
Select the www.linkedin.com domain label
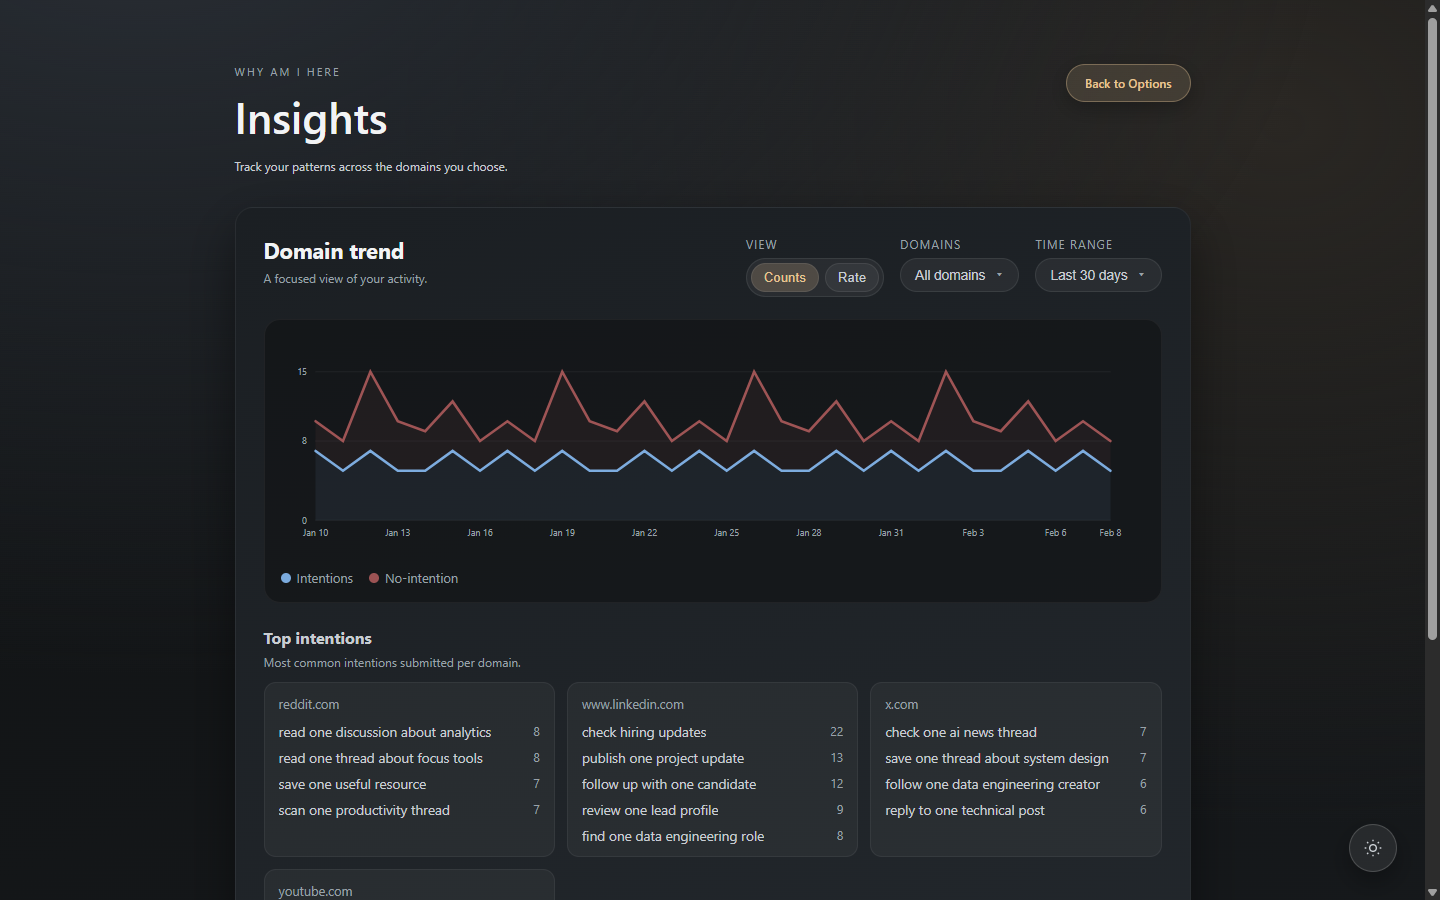point(632,704)
